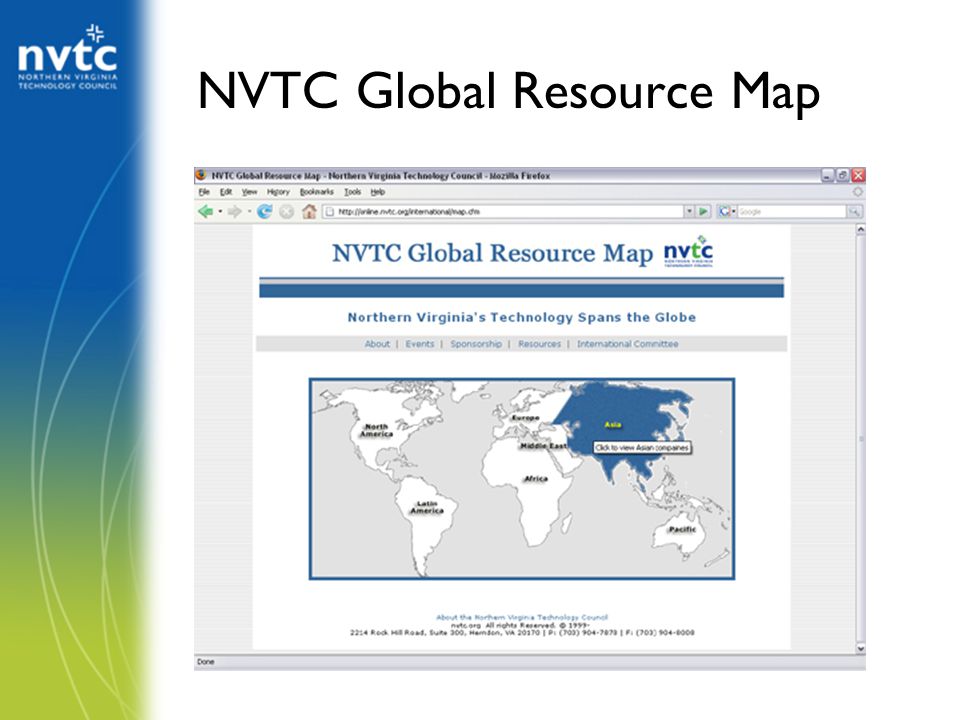Open the Bookmarks menu
The width and height of the screenshot is (960, 720).
pyautogui.click(x=317, y=192)
